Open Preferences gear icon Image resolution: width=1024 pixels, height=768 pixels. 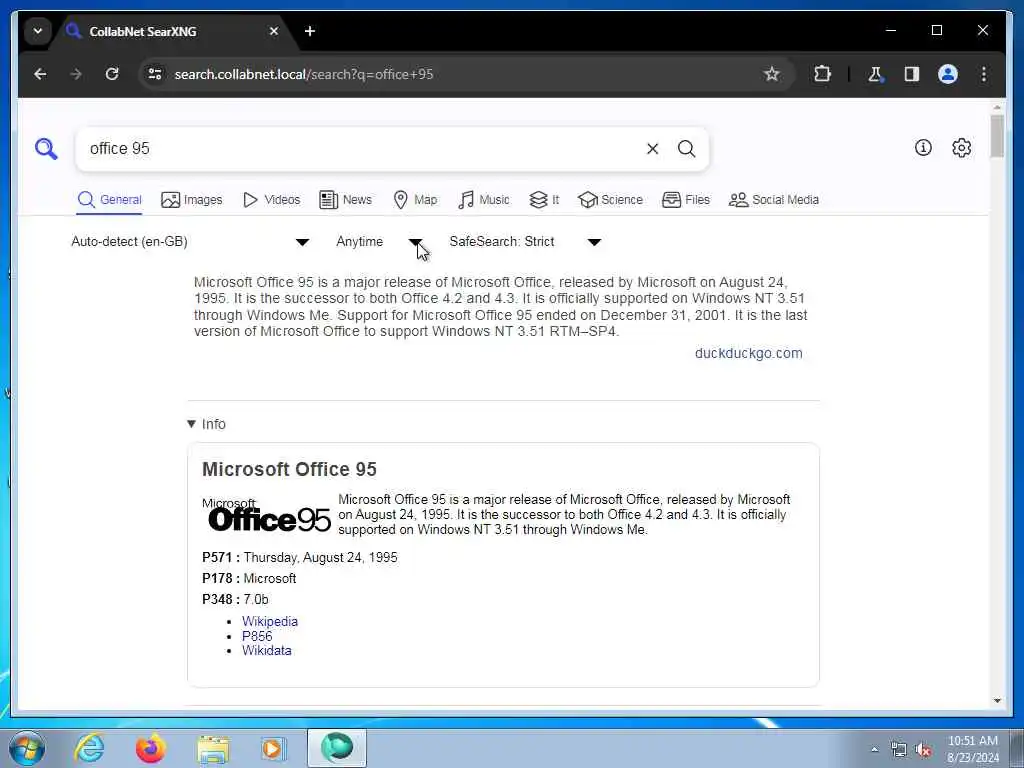click(x=961, y=148)
